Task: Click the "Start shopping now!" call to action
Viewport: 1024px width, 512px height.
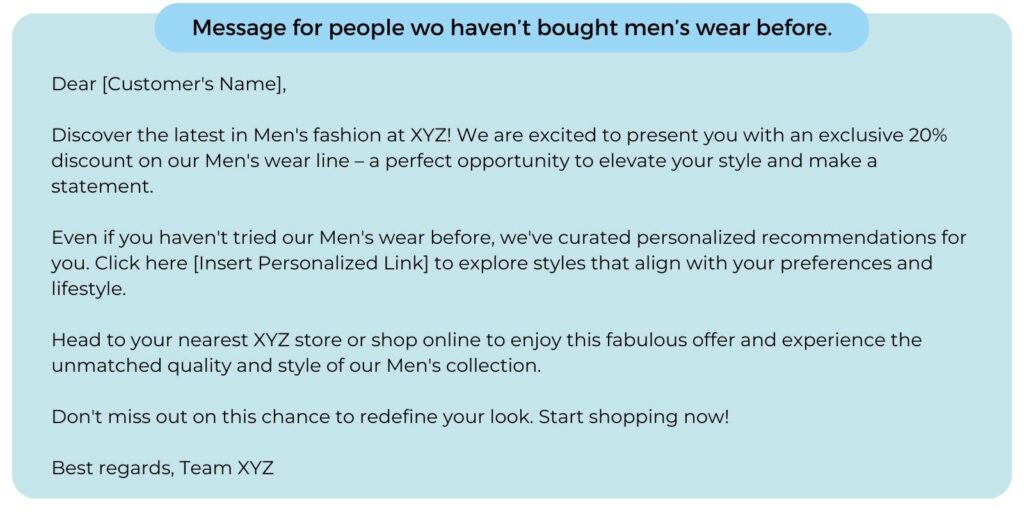Action: (x=633, y=416)
